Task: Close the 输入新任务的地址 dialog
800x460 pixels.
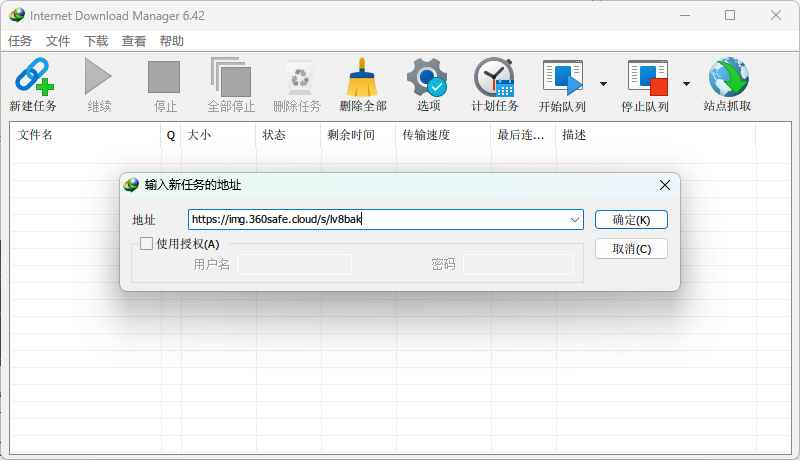Action: point(665,185)
